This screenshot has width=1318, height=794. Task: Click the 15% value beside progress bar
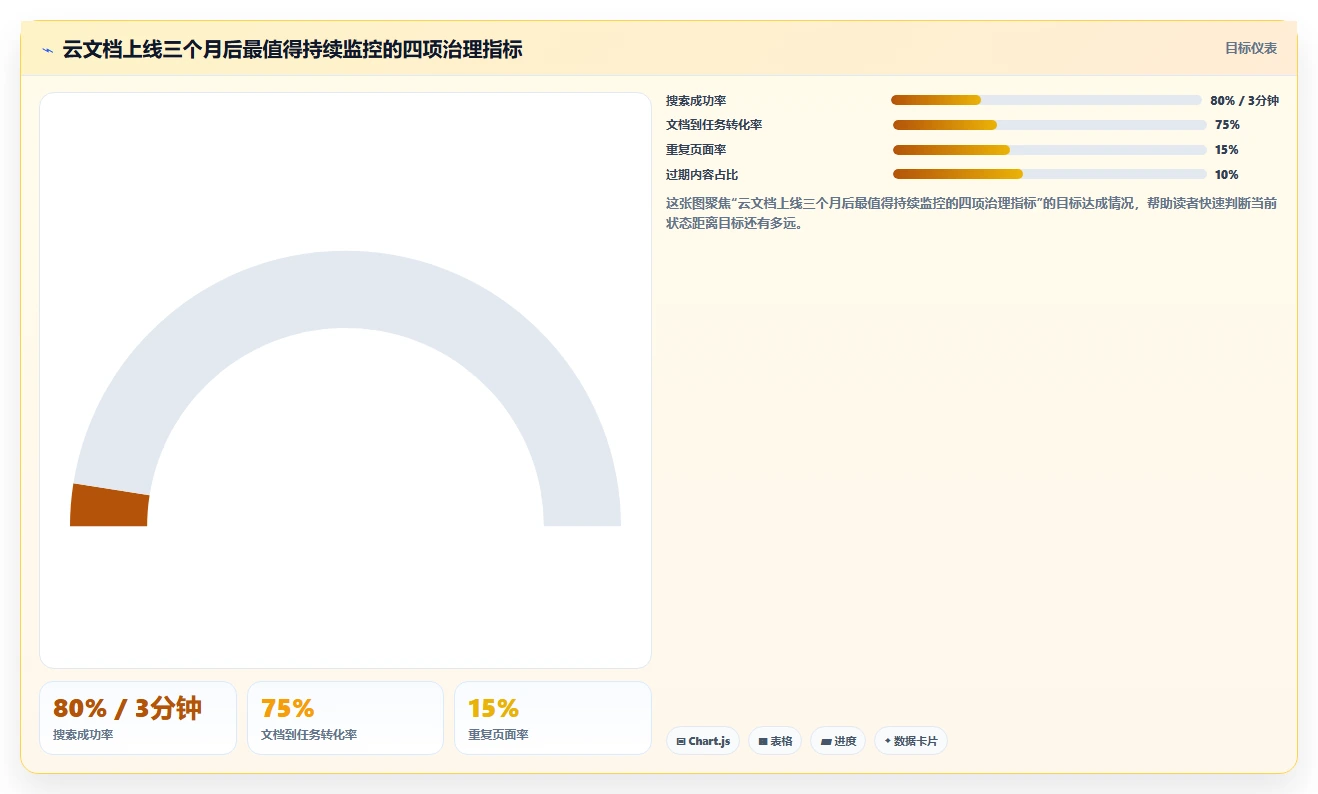coord(1226,150)
